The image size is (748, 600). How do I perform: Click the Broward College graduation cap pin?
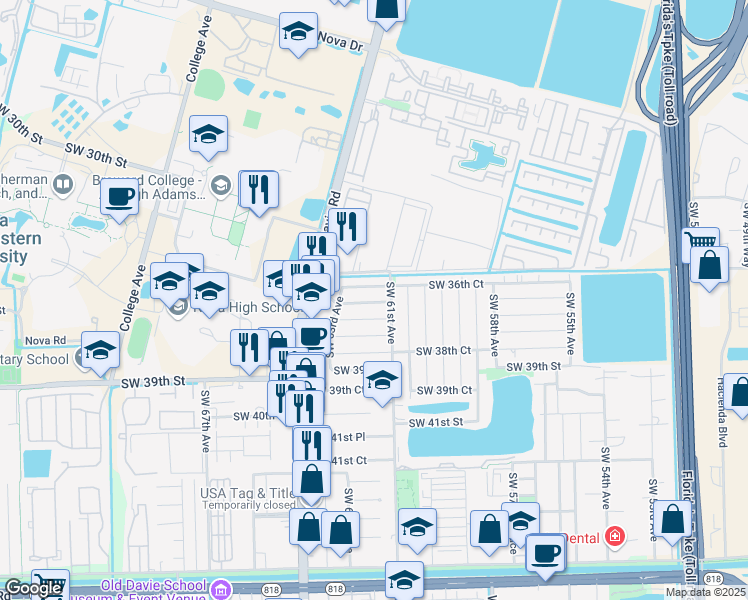click(x=220, y=185)
